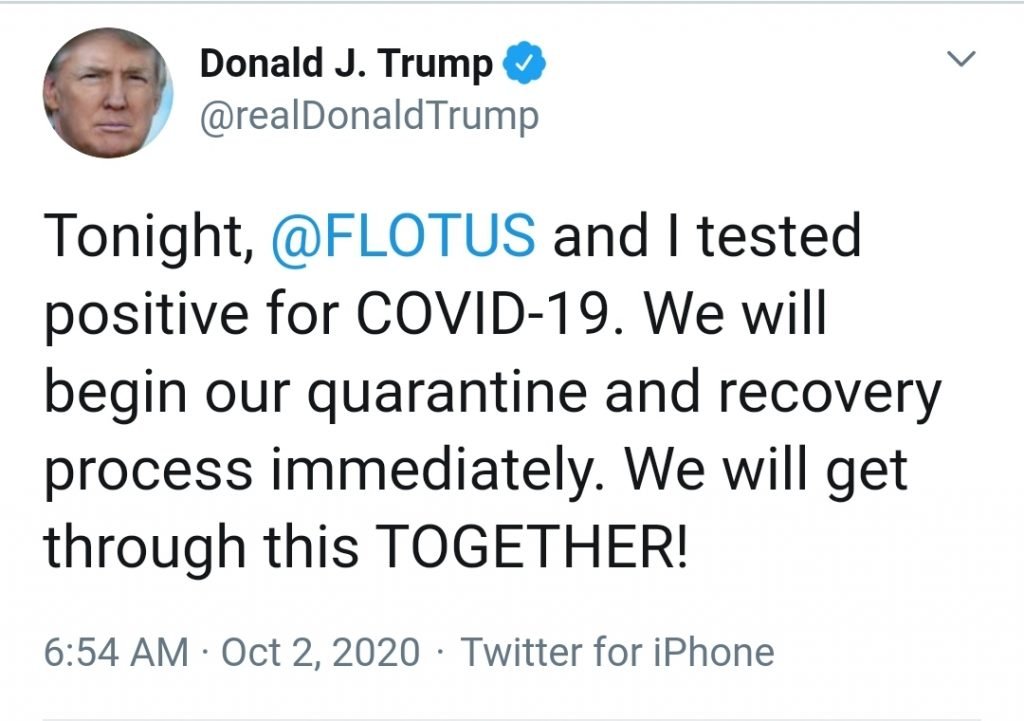Image resolution: width=1024 pixels, height=721 pixels.
Task: Follow the @FLOTUS mention link
Action: pyautogui.click(x=403, y=238)
